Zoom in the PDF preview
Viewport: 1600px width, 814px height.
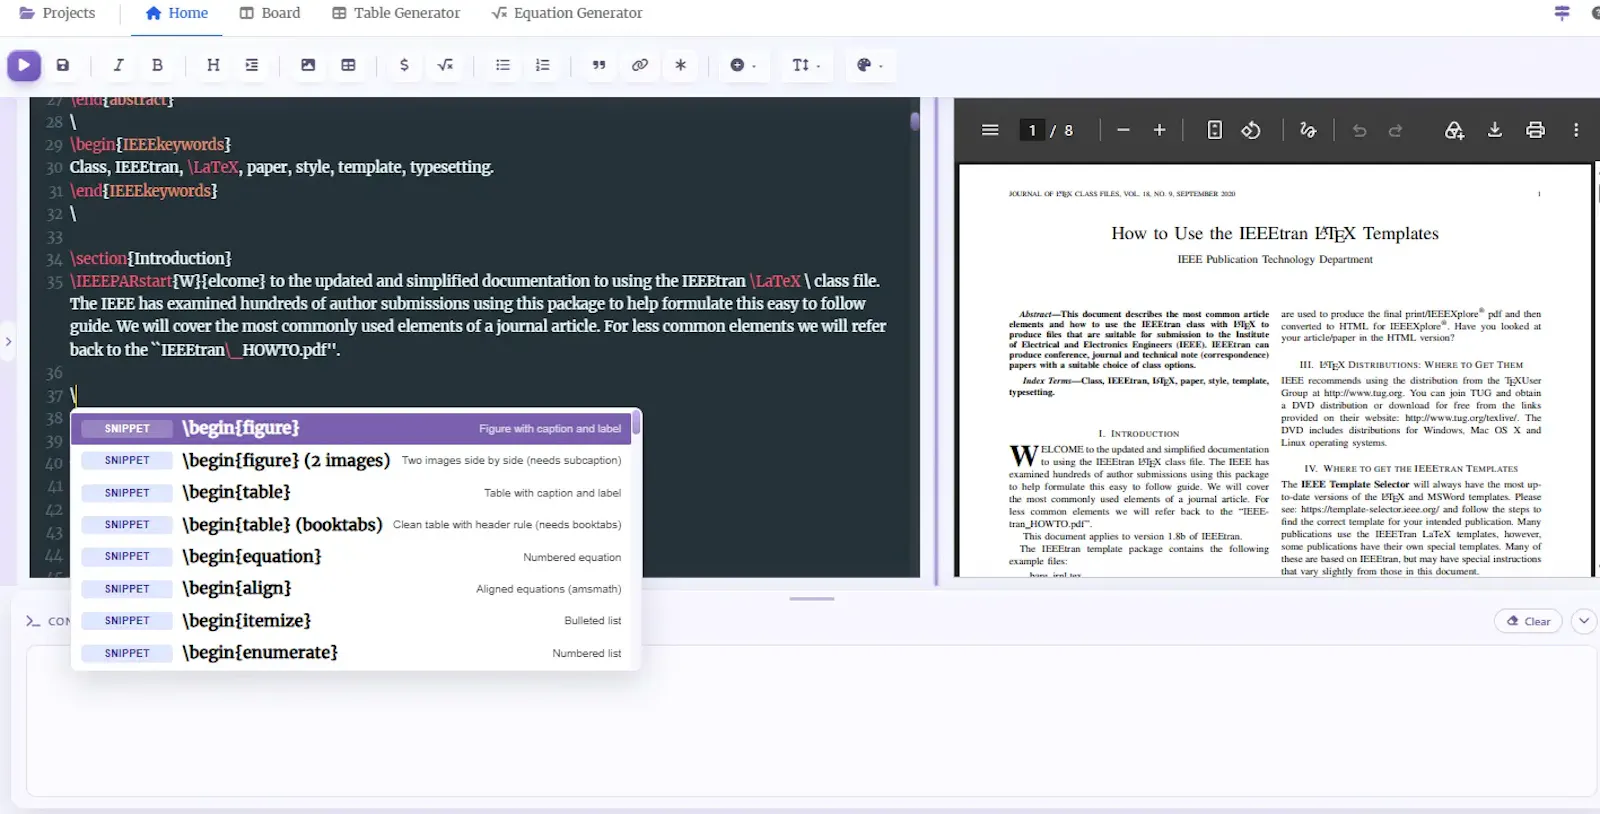(1160, 130)
